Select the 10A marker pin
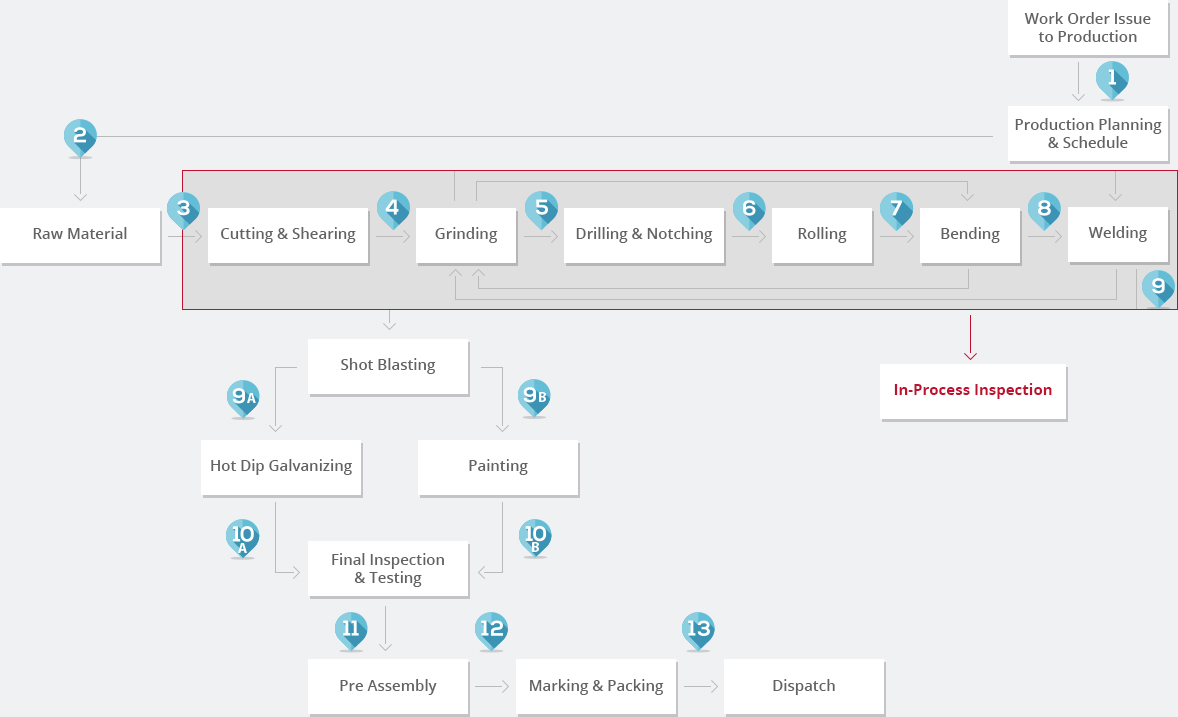 [x=243, y=537]
